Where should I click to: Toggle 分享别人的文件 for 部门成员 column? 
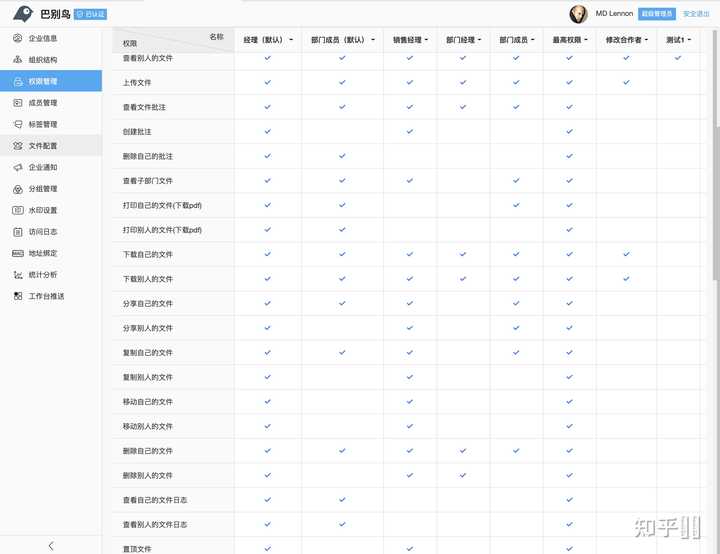[516, 328]
